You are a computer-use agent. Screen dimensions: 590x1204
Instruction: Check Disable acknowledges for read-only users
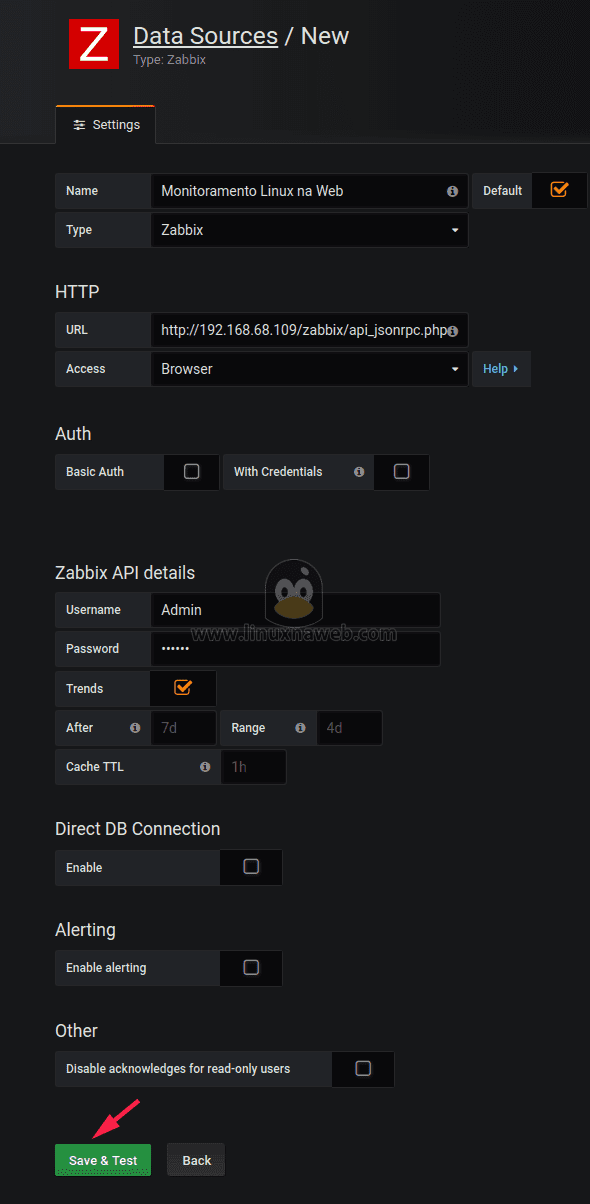[363, 1068]
